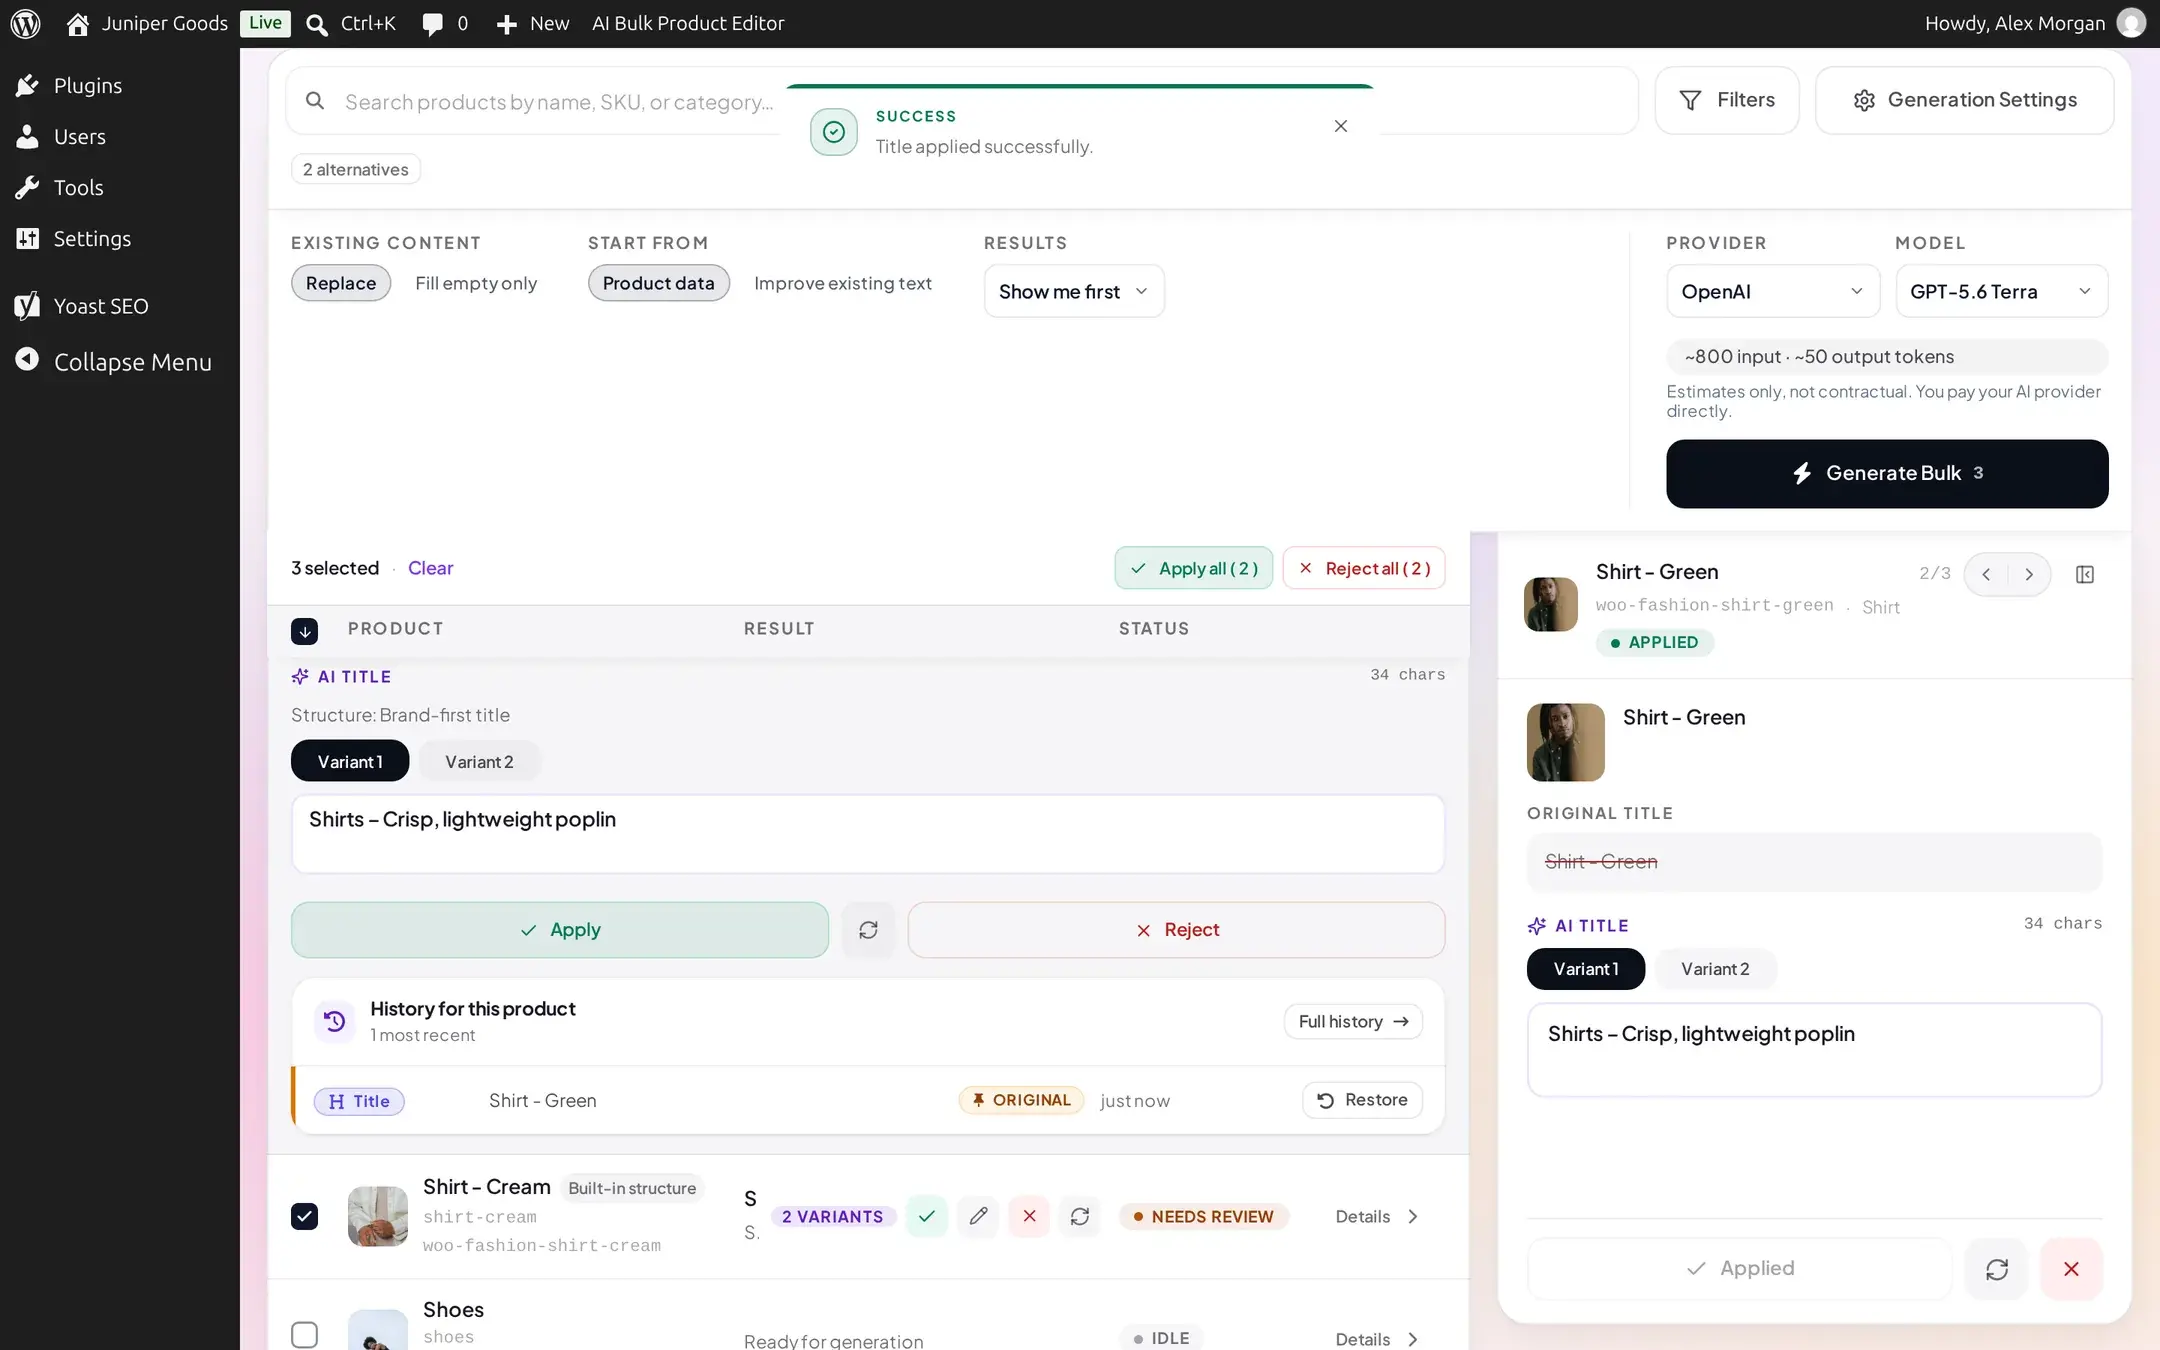Regenerate the Shirt - Cream row result
The image size is (2160, 1350).
[x=1080, y=1216]
